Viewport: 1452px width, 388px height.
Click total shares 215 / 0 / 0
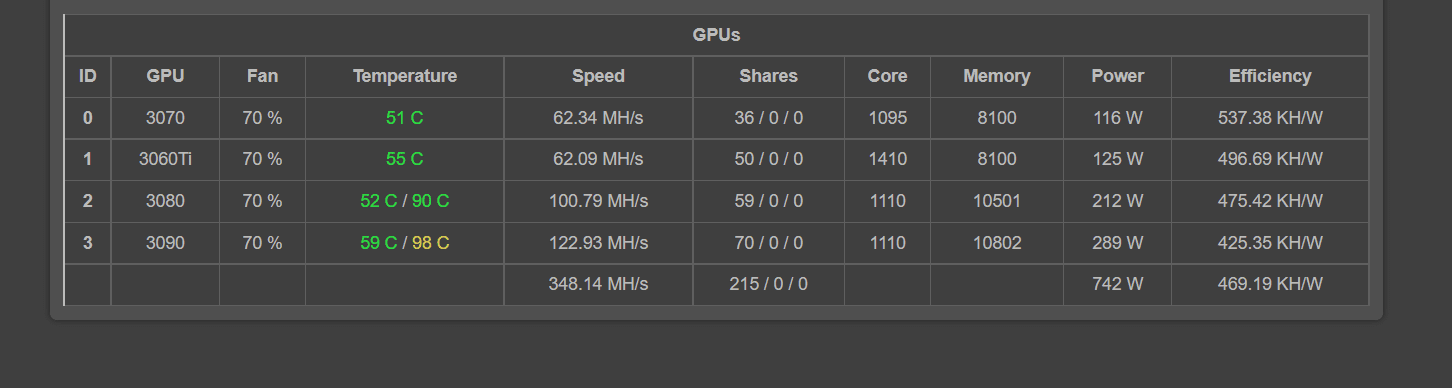(768, 284)
